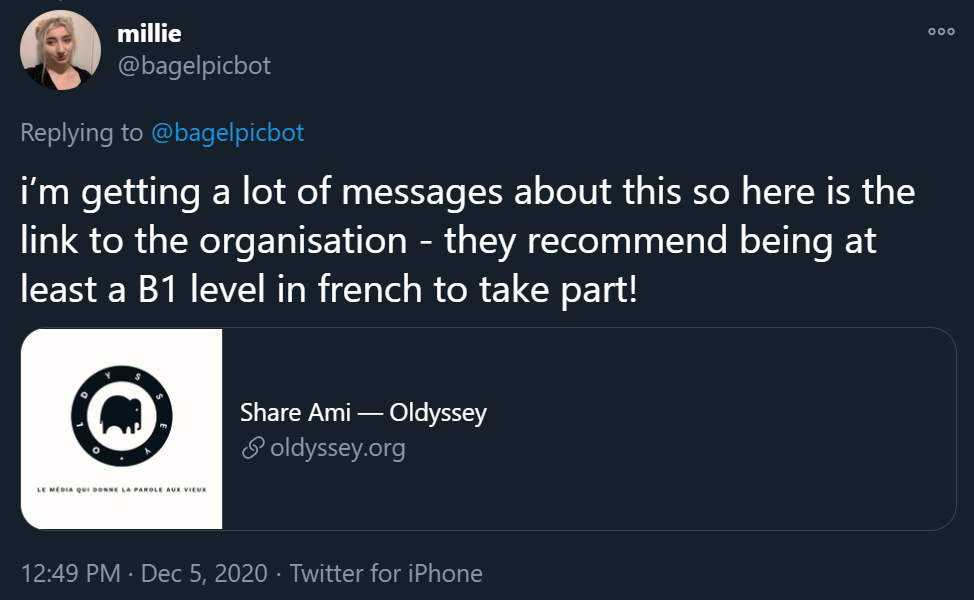Select the @bagelpicbot handle under millie

coord(194,66)
